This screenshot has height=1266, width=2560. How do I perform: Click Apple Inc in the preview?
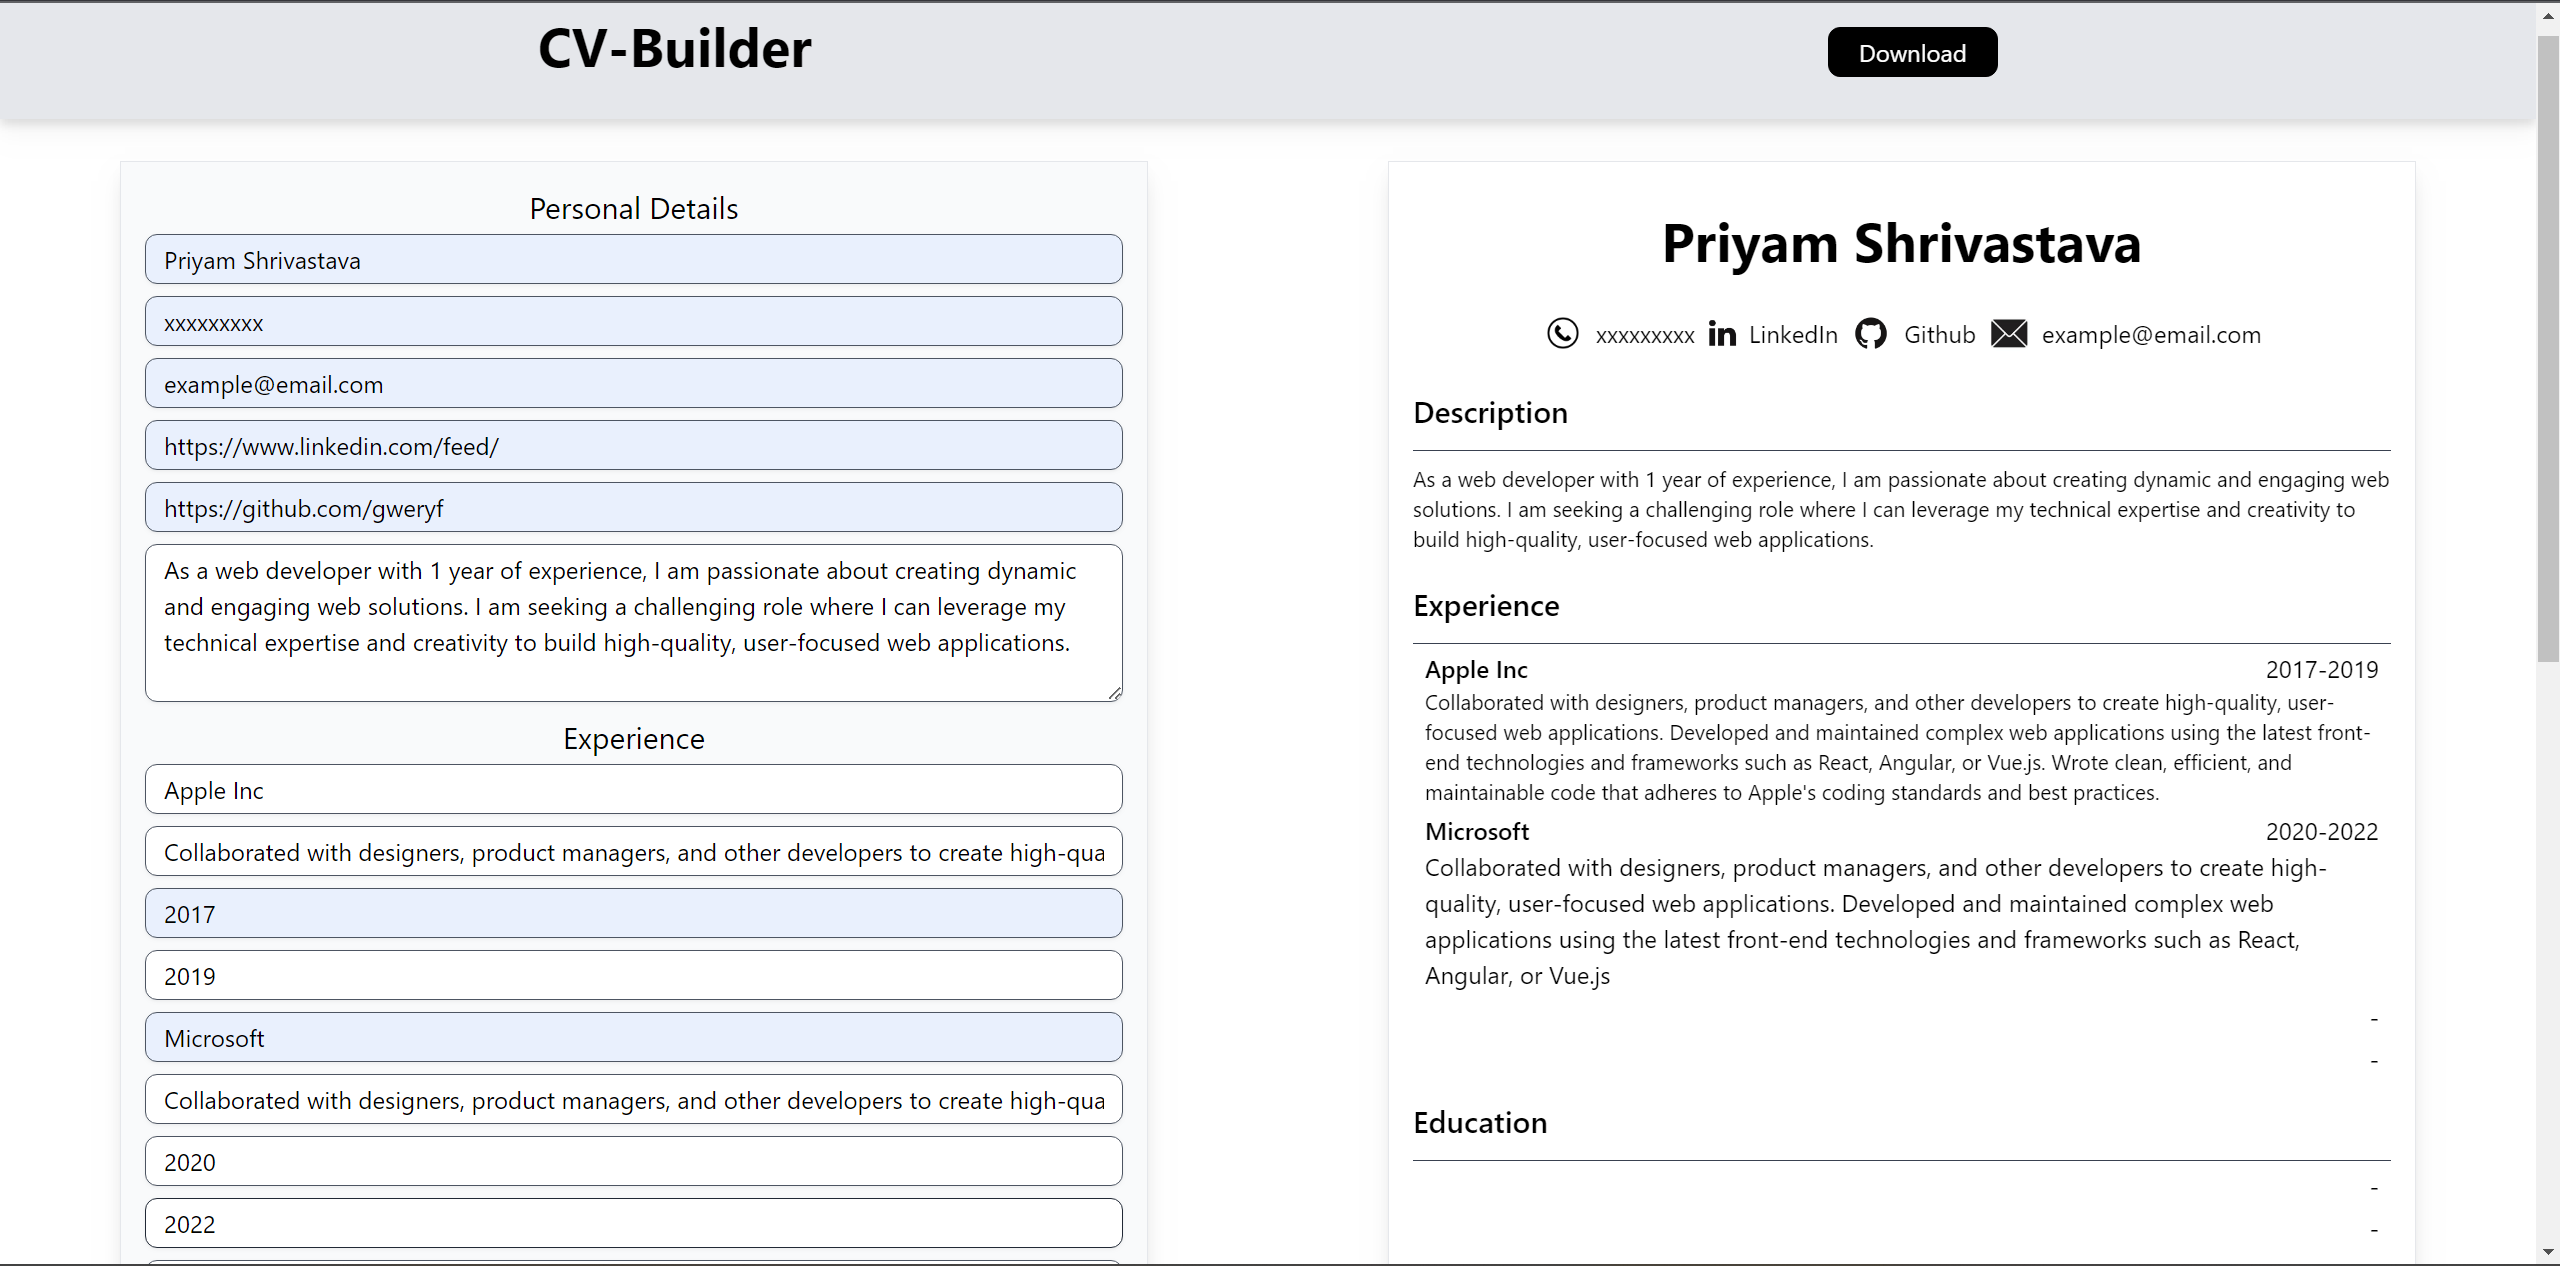tap(1476, 670)
